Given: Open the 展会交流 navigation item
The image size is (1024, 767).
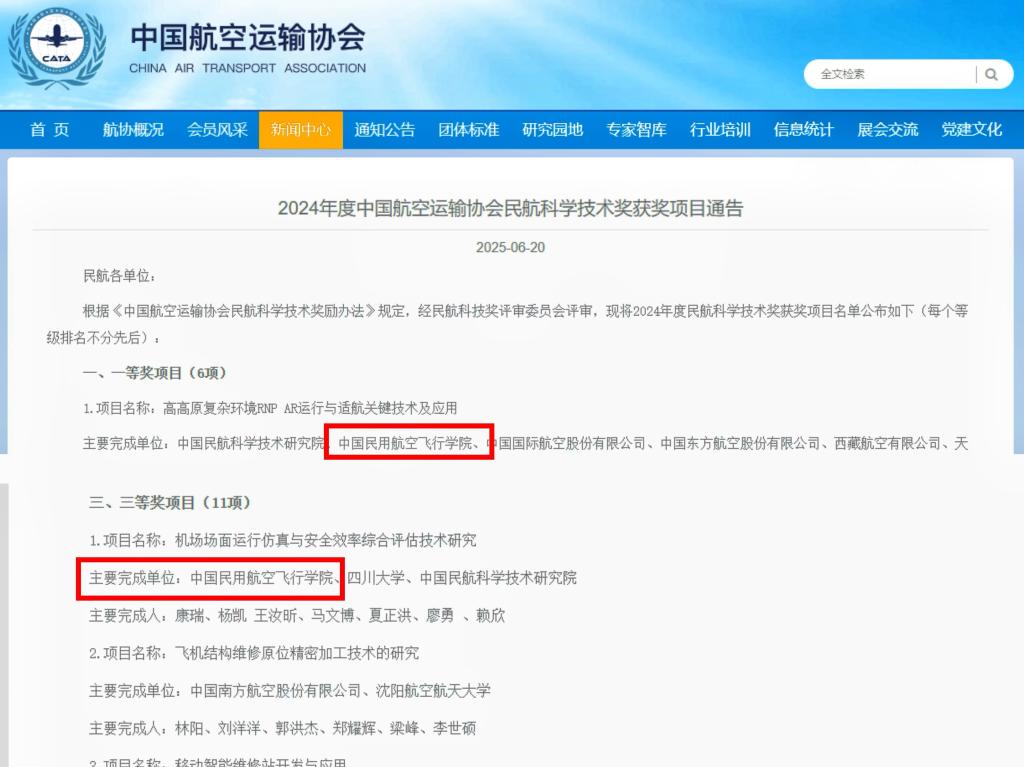Looking at the screenshot, I should pyautogui.click(x=888, y=129).
